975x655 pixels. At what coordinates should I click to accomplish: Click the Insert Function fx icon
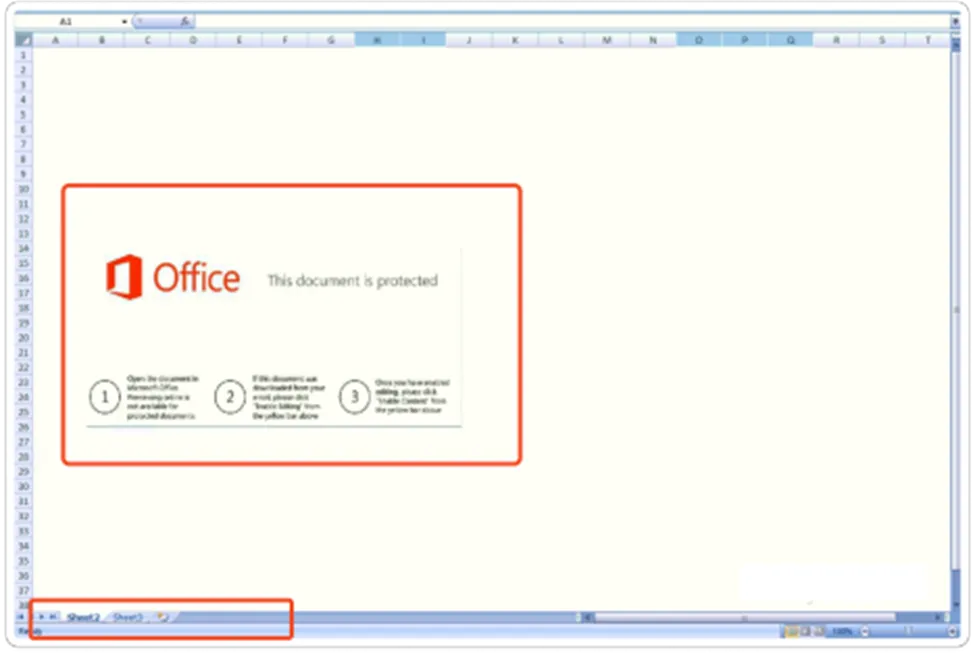185,22
